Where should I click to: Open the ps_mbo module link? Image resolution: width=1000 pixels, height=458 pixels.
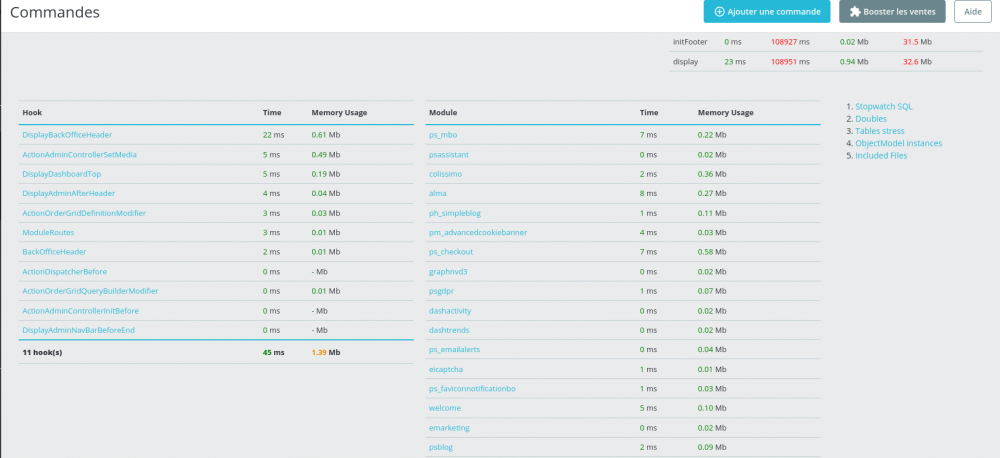[443, 135]
